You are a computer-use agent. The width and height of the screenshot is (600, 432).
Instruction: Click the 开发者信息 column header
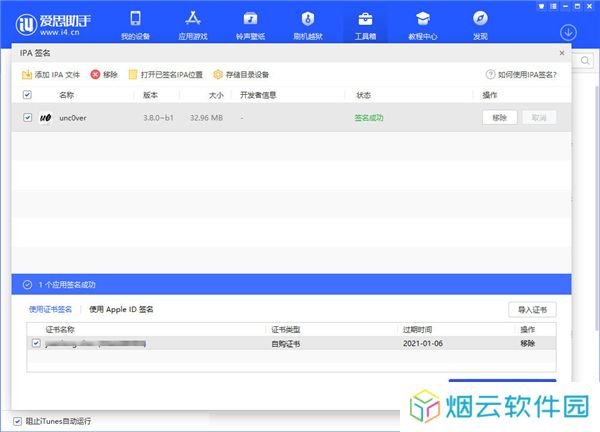258,95
